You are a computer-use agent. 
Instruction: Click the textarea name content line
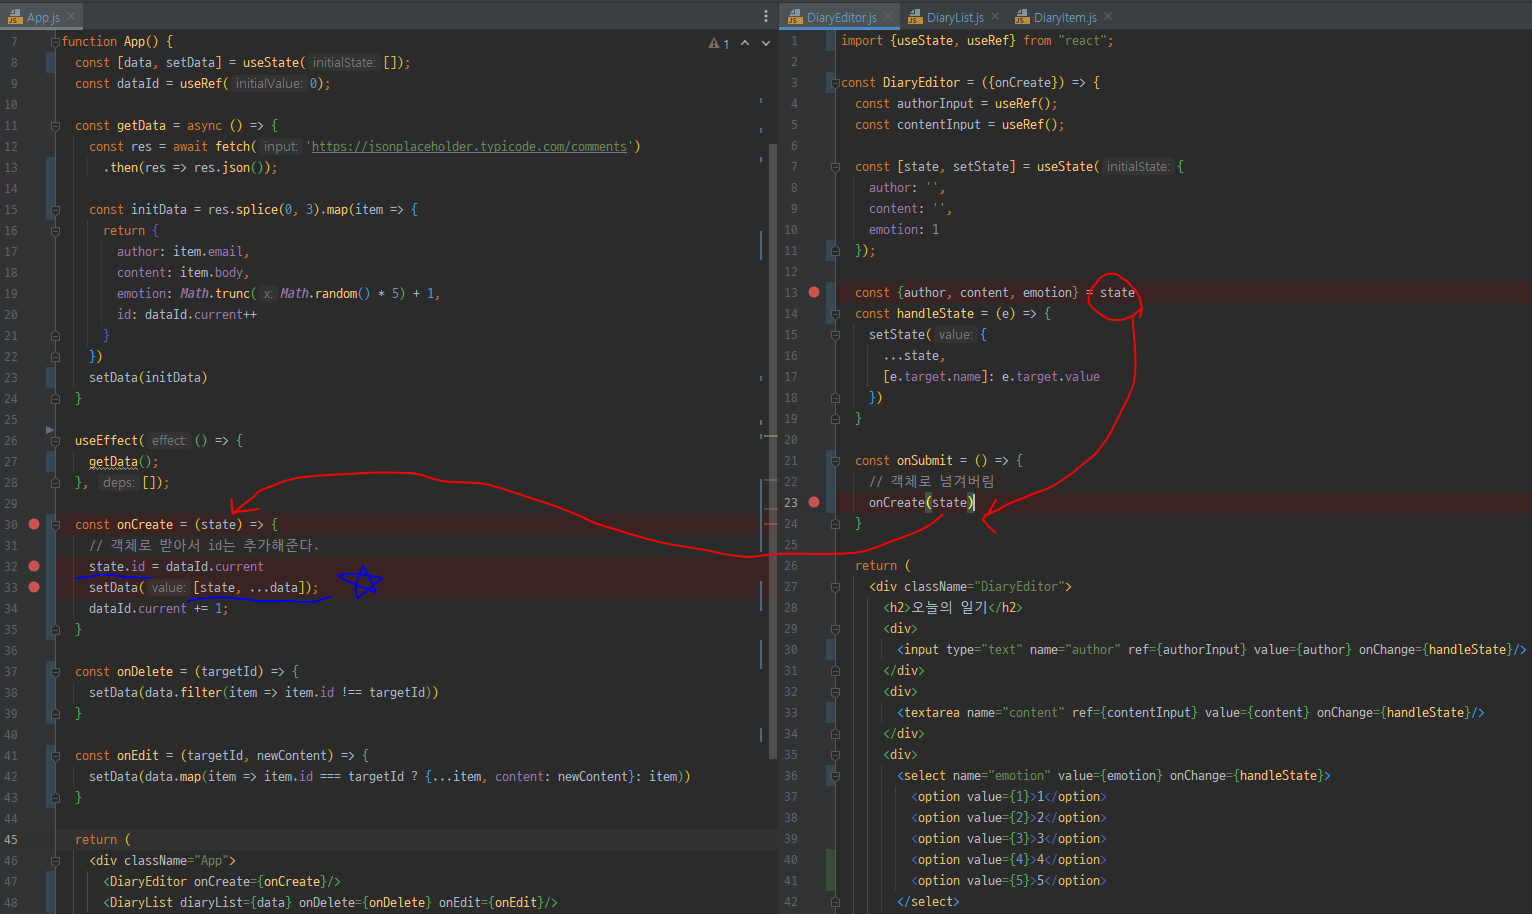pos(1190,712)
